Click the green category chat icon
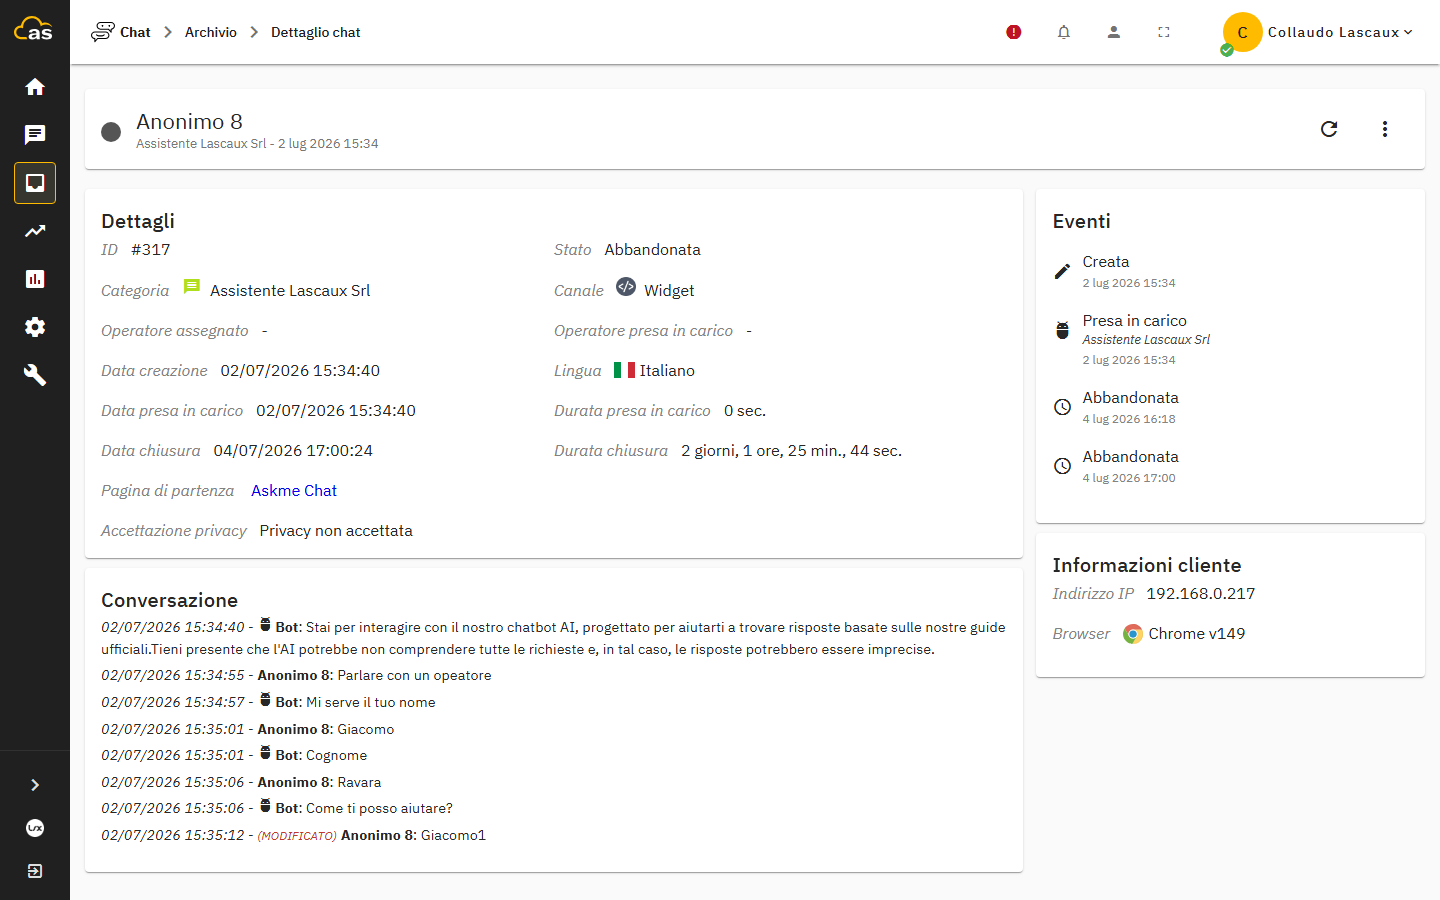The width and height of the screenshot is (1440, 900). coord(192,287)
